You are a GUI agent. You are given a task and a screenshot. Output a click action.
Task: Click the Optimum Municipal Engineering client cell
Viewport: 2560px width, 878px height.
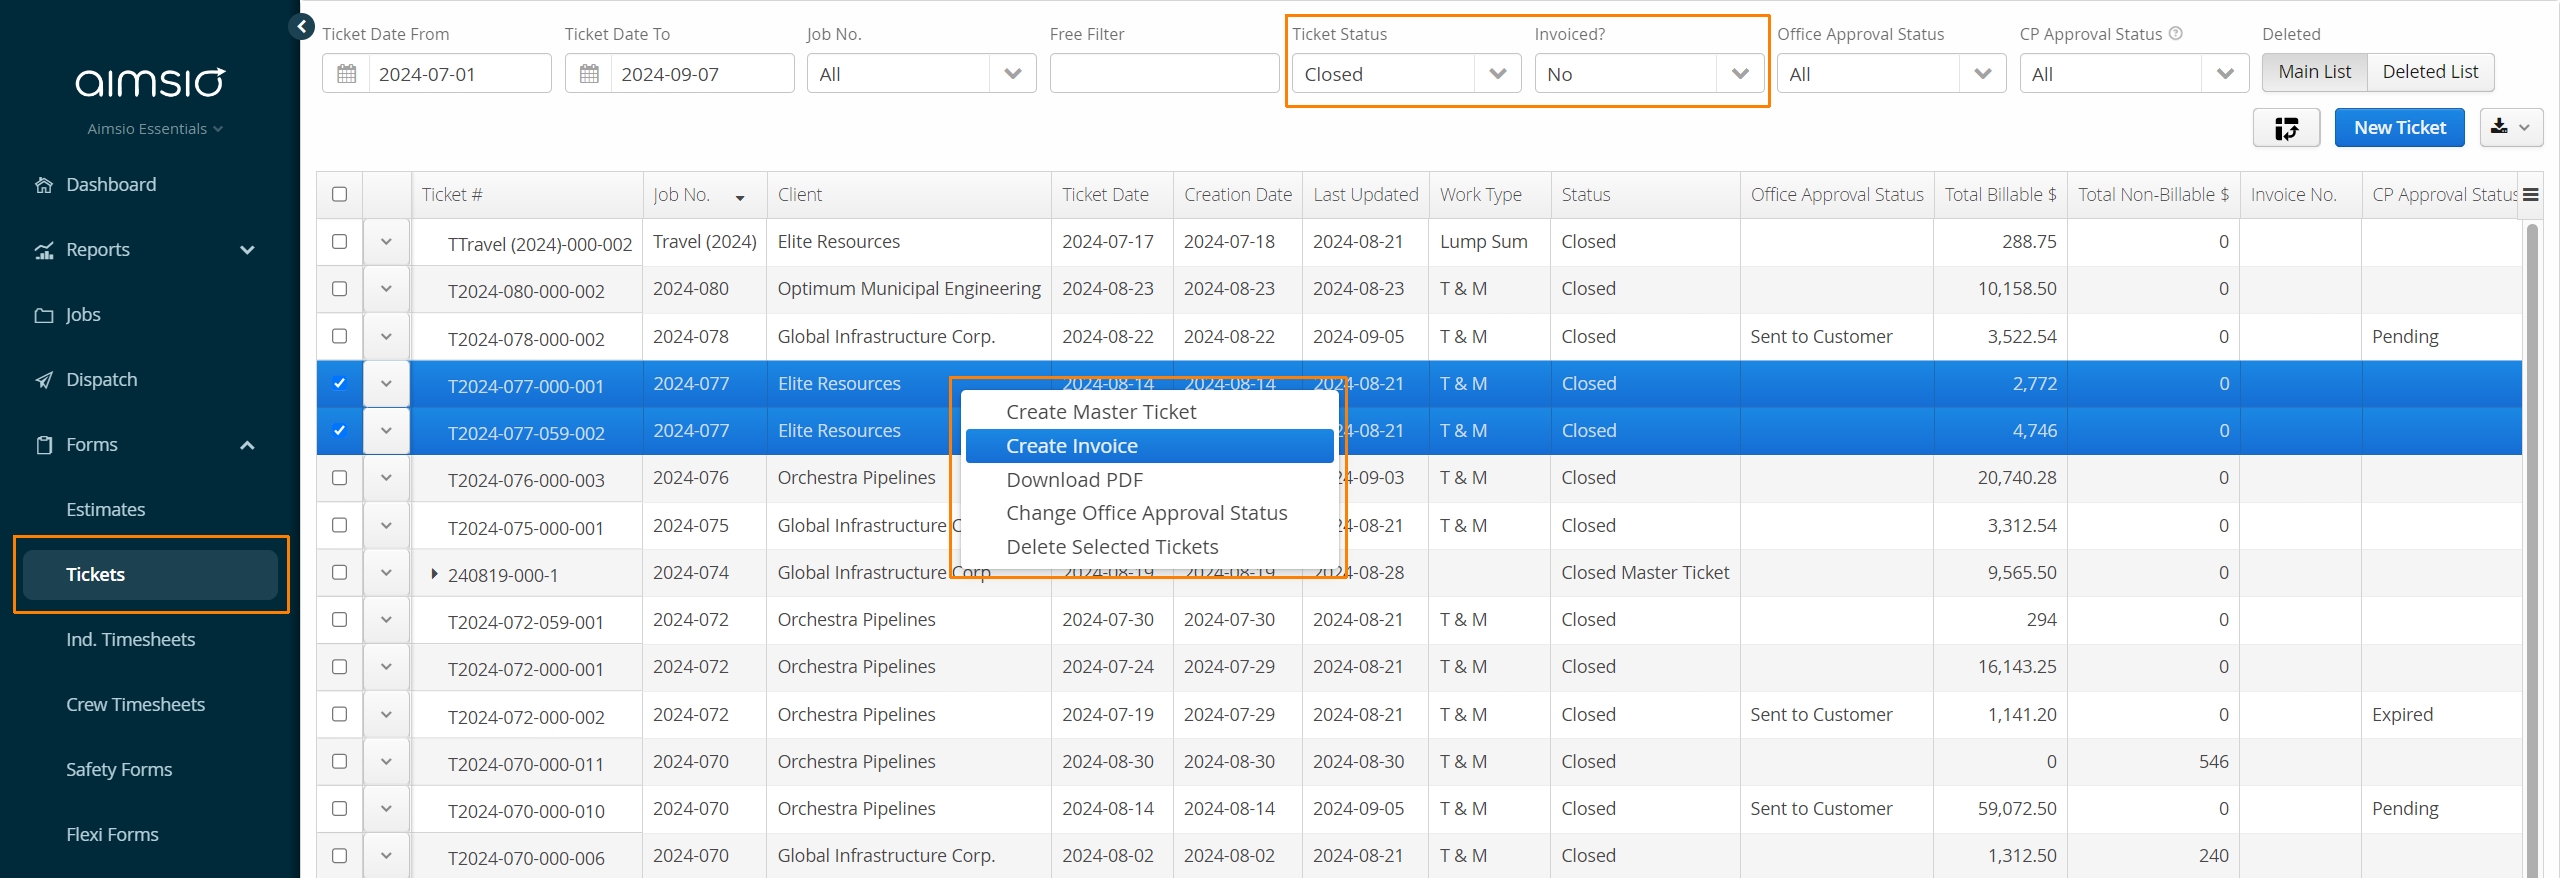coord(909,289)
